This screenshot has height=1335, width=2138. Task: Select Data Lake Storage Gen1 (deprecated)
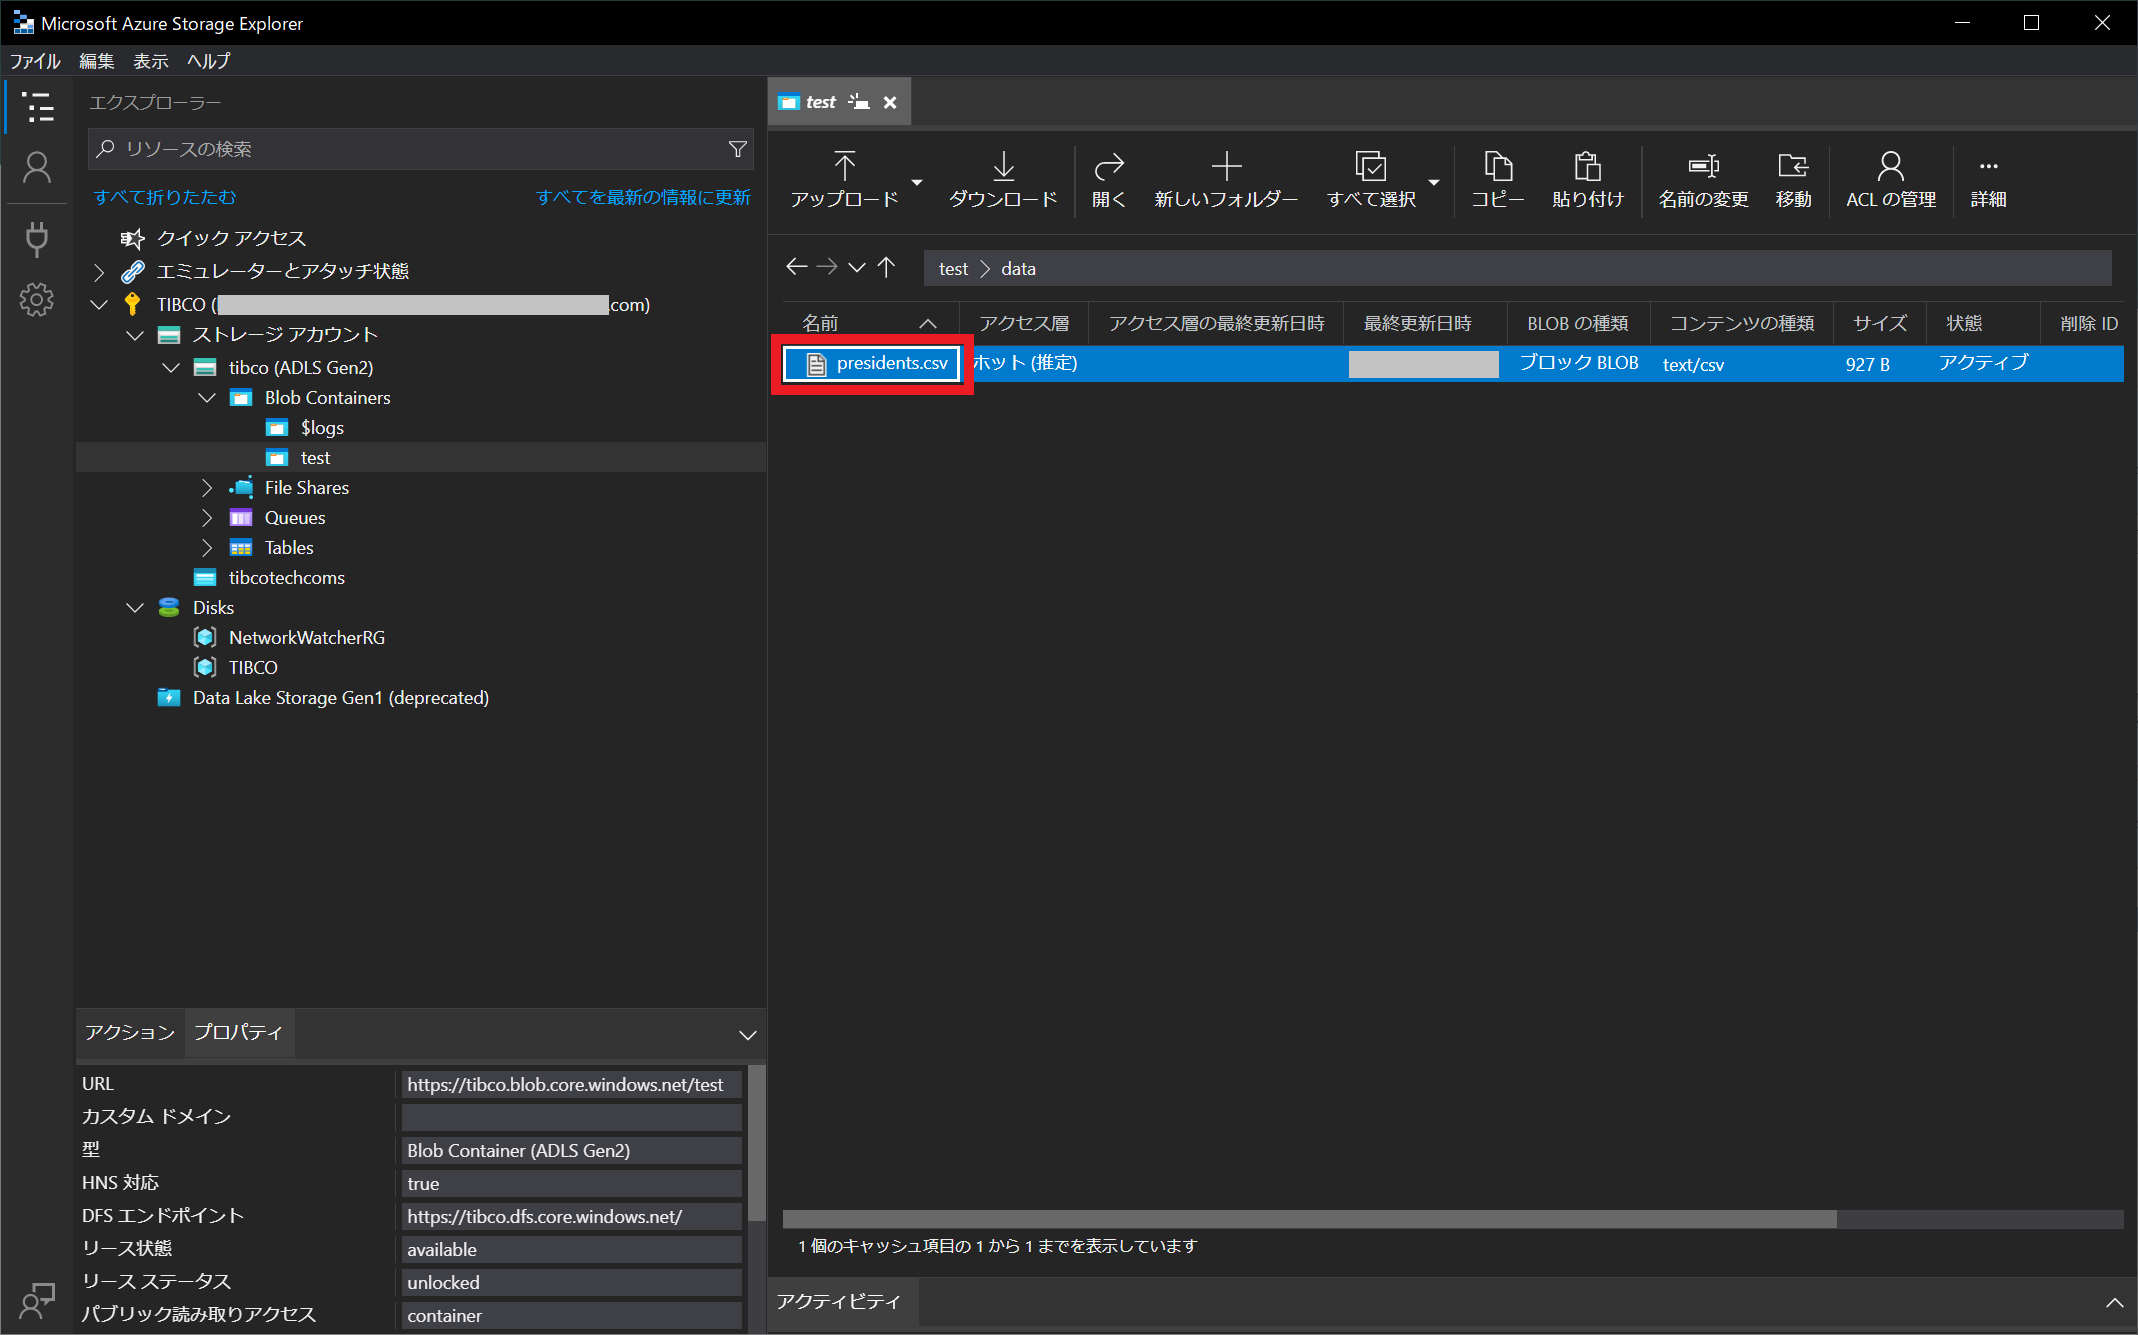point(340,697)
